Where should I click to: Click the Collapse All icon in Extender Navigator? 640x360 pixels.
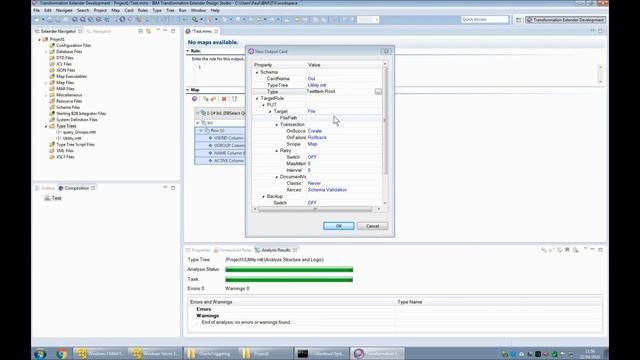pyautogui.click(x=140, y=31)
